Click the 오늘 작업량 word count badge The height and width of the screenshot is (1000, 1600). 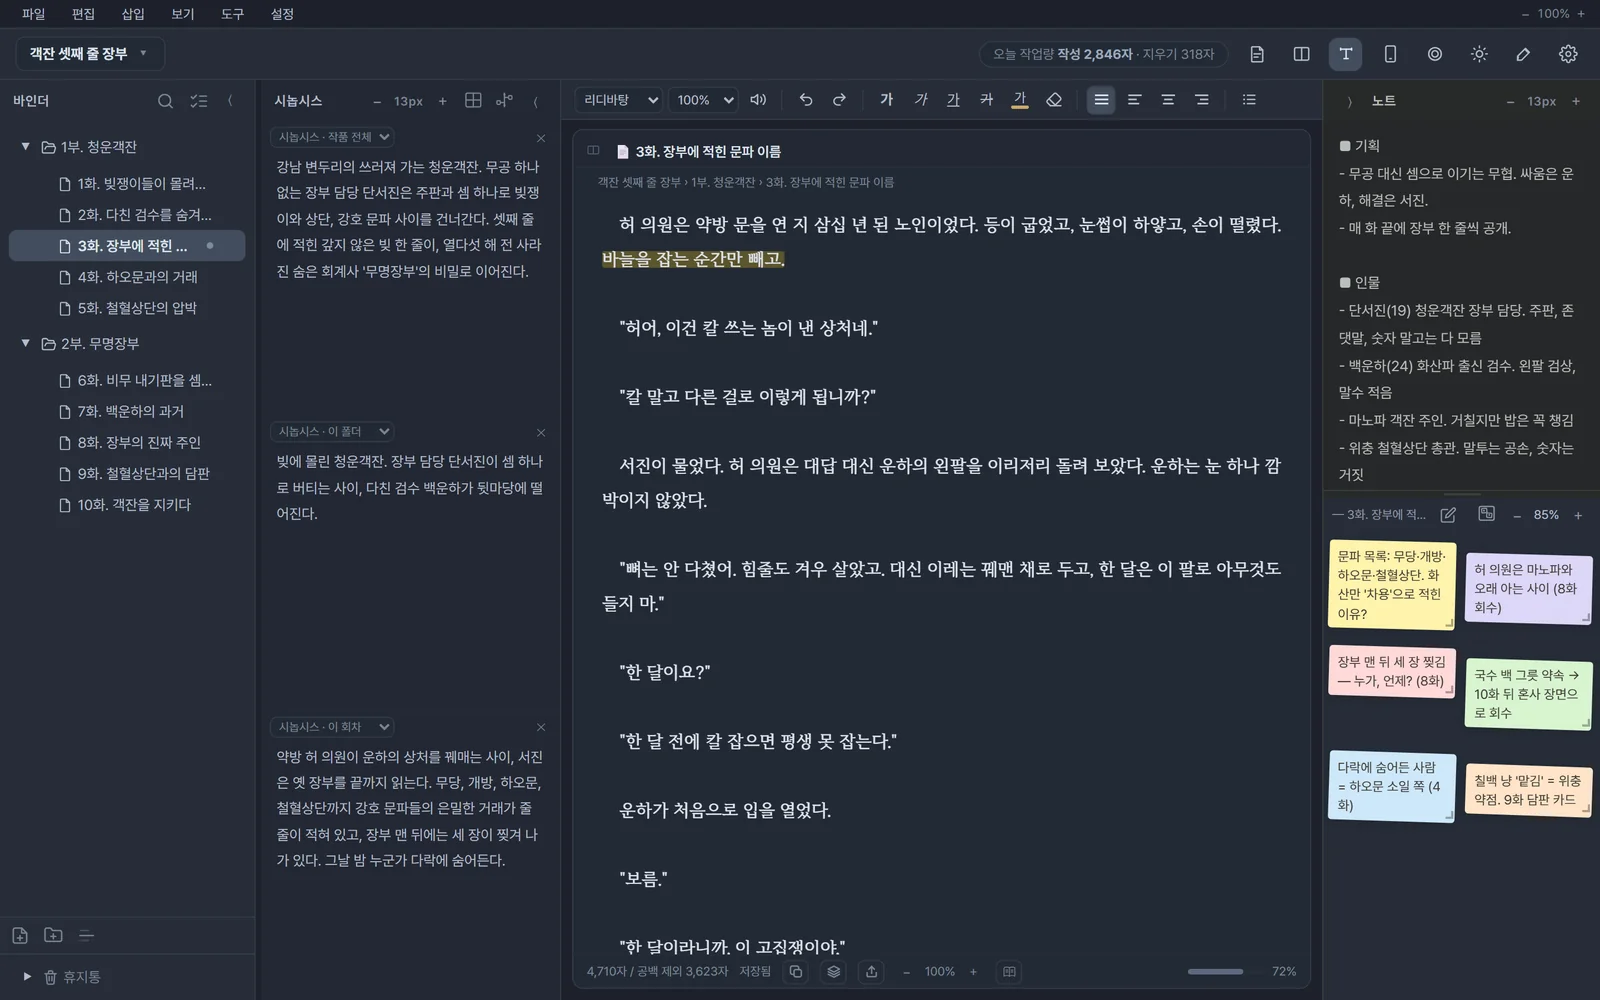point(1103,54)
